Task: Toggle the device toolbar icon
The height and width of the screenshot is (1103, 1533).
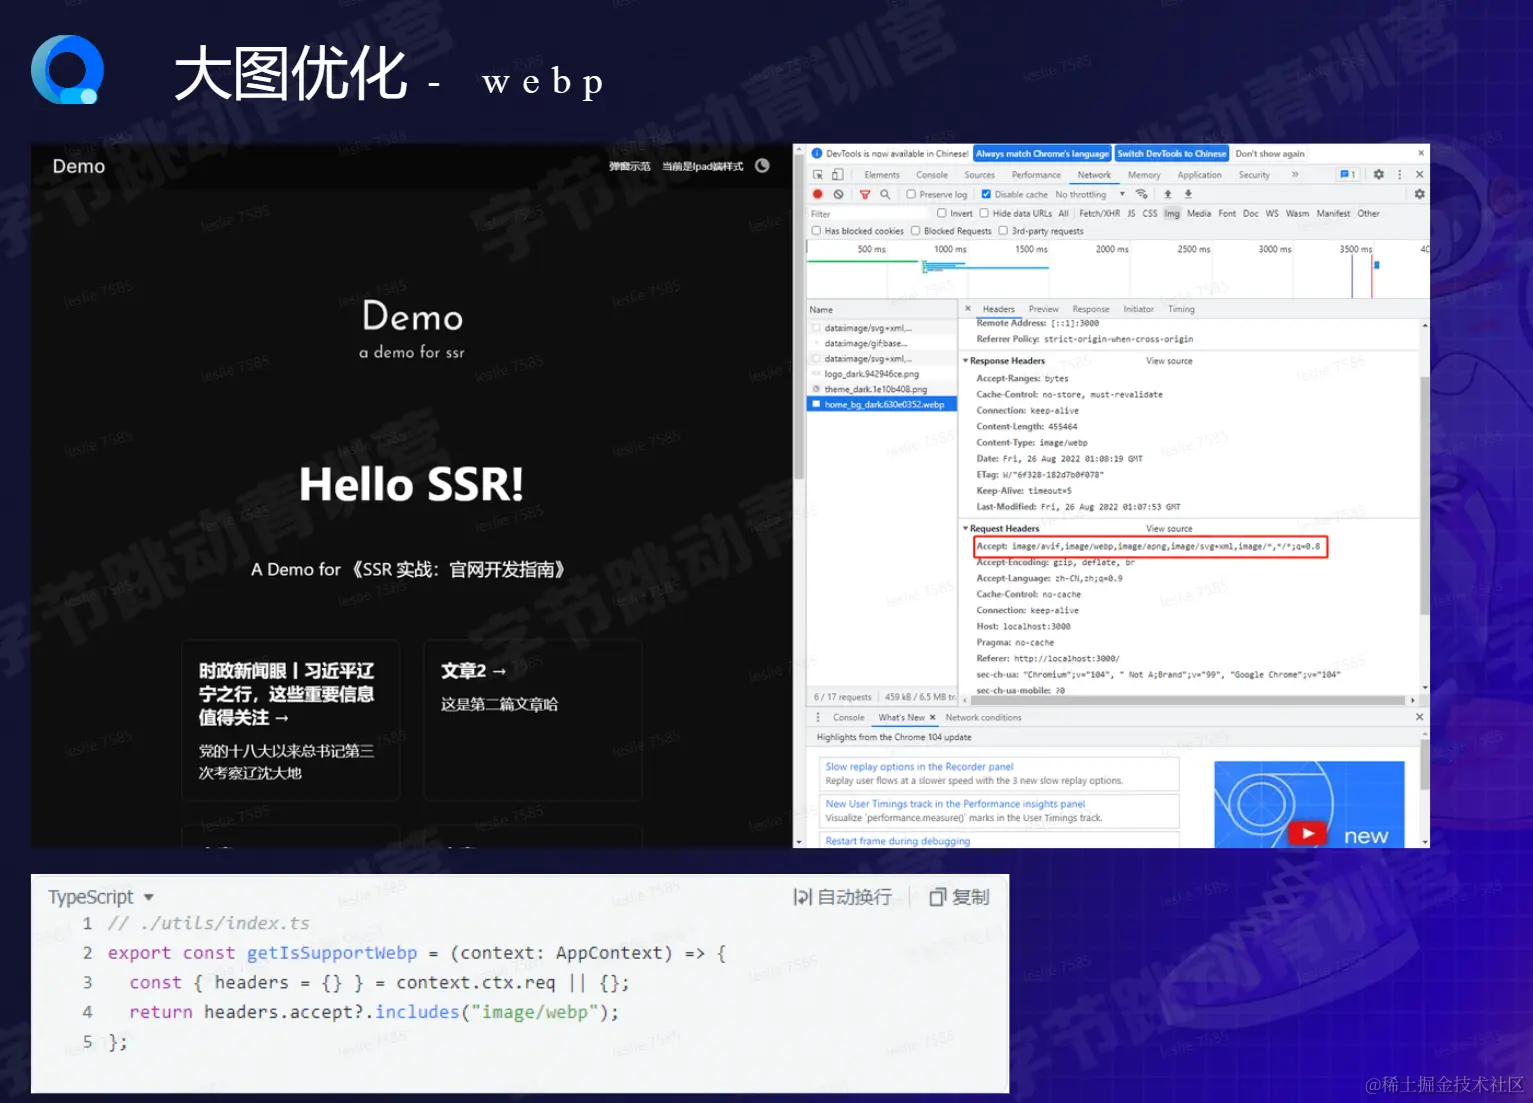Action: coord(838,175)
